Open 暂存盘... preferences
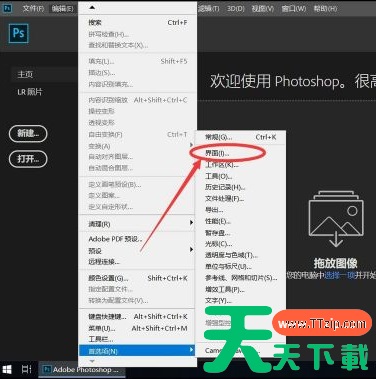 [x=241, y=233]
